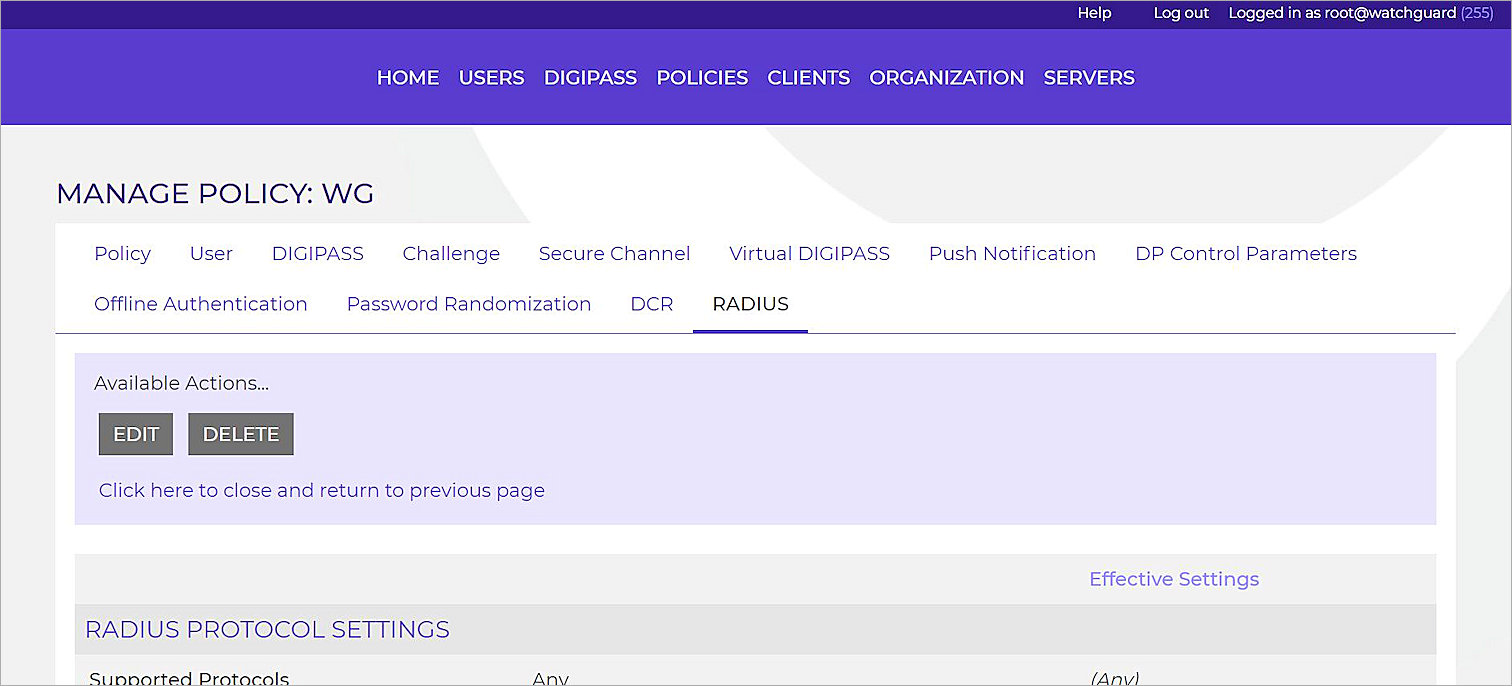Viewport: 1512px width, 686px height.
Task: Switch to the Offline Authentication tab
Action: [x=200, y=303]
